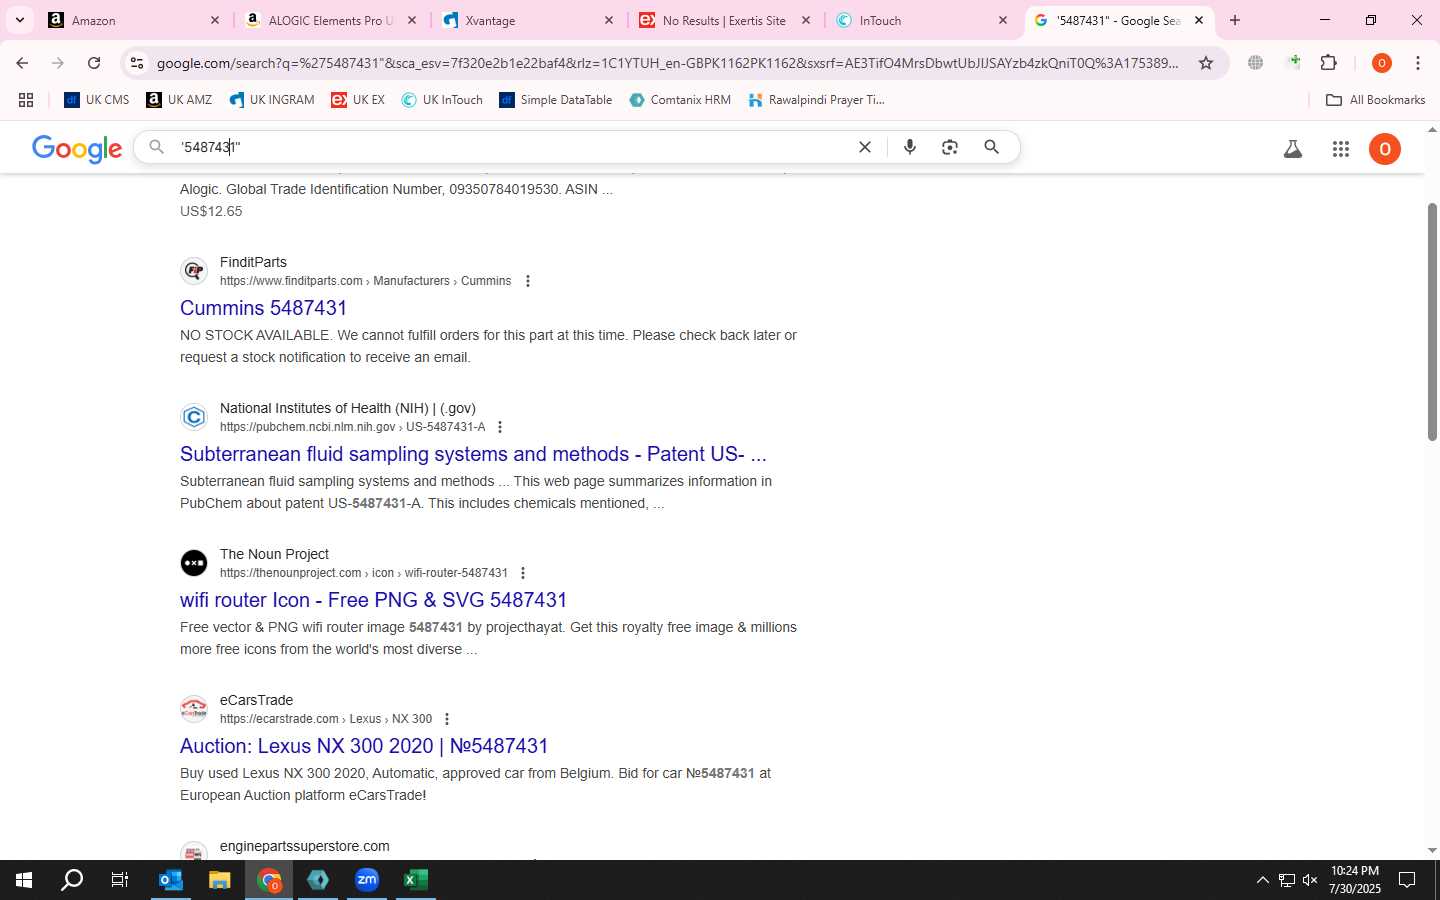Switch to the No Results Exertis Site tab
1440x900 pixels.
point(724,20)
